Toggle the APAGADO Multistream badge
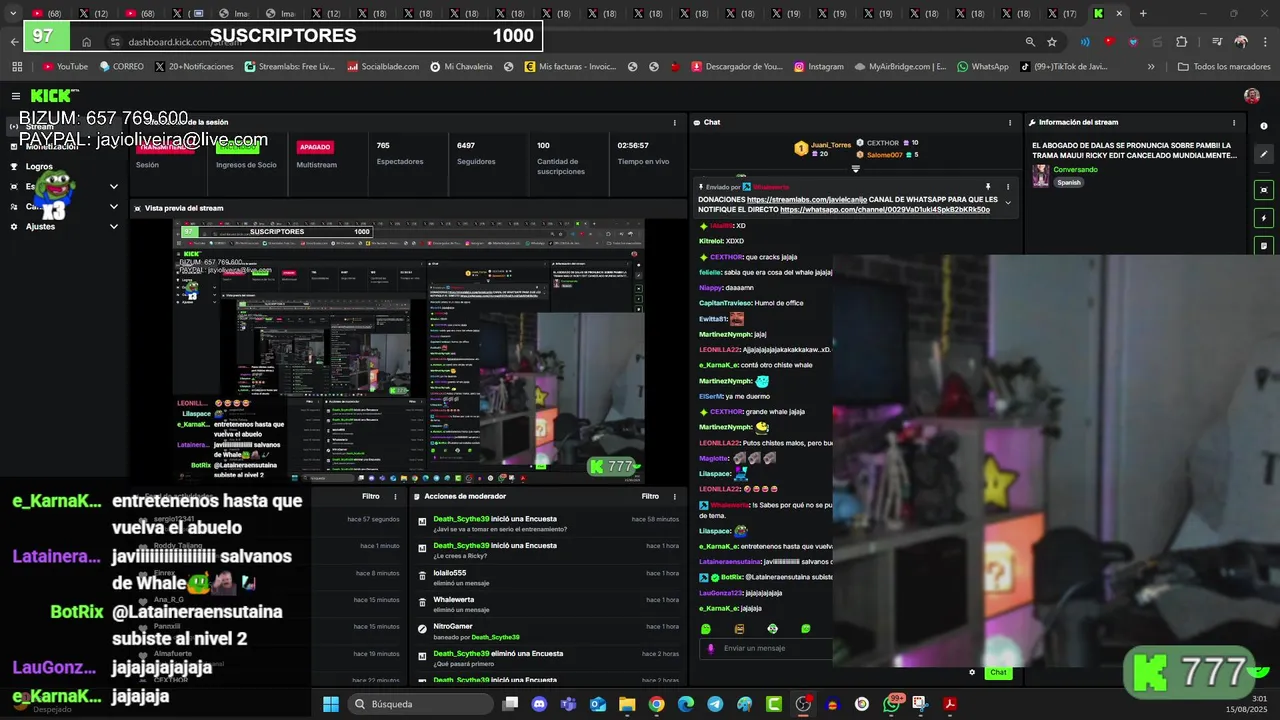The width and height of the screenshot is (1280, 720). 315,147
